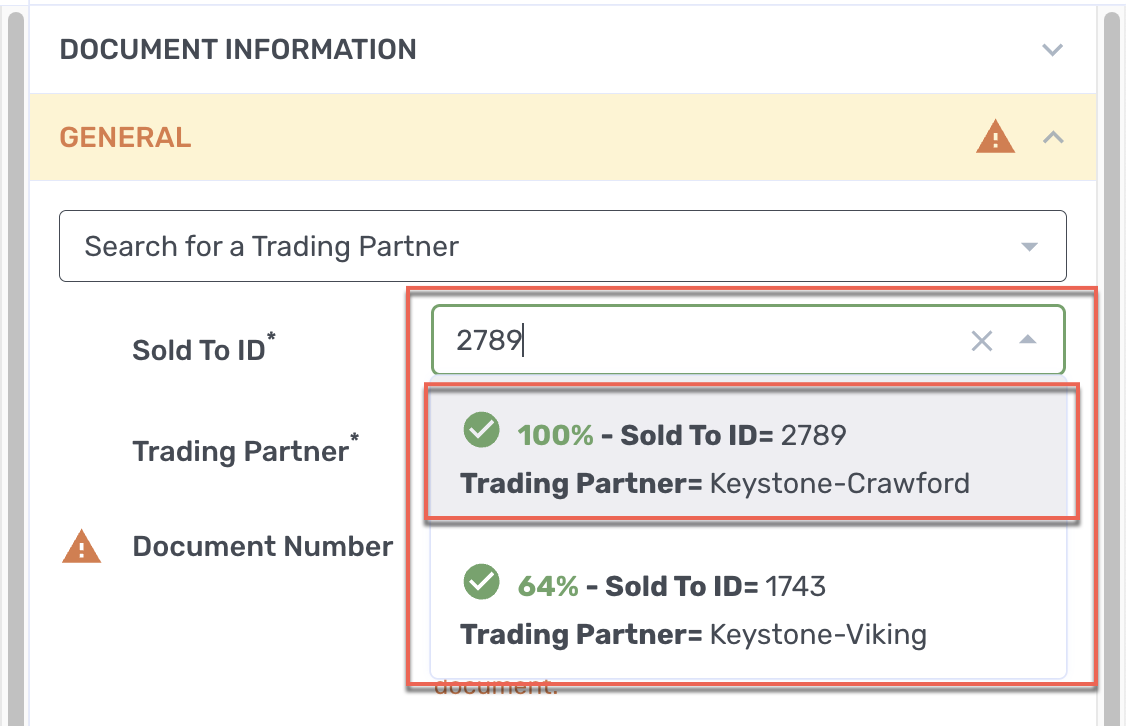Screen dimensions: 1126x726
Task: Click the green checkmark on the 100% match
Action: click(481, 430)
